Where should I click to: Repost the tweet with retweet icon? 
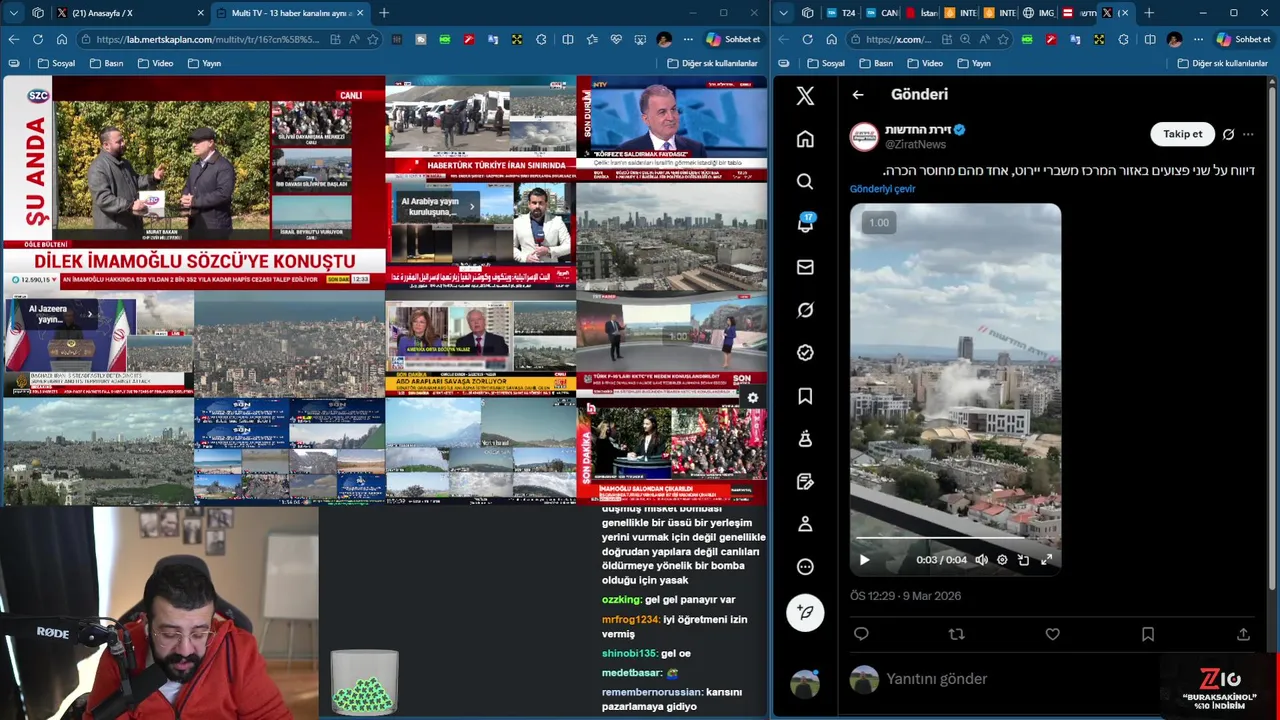[x=956, y=634]
